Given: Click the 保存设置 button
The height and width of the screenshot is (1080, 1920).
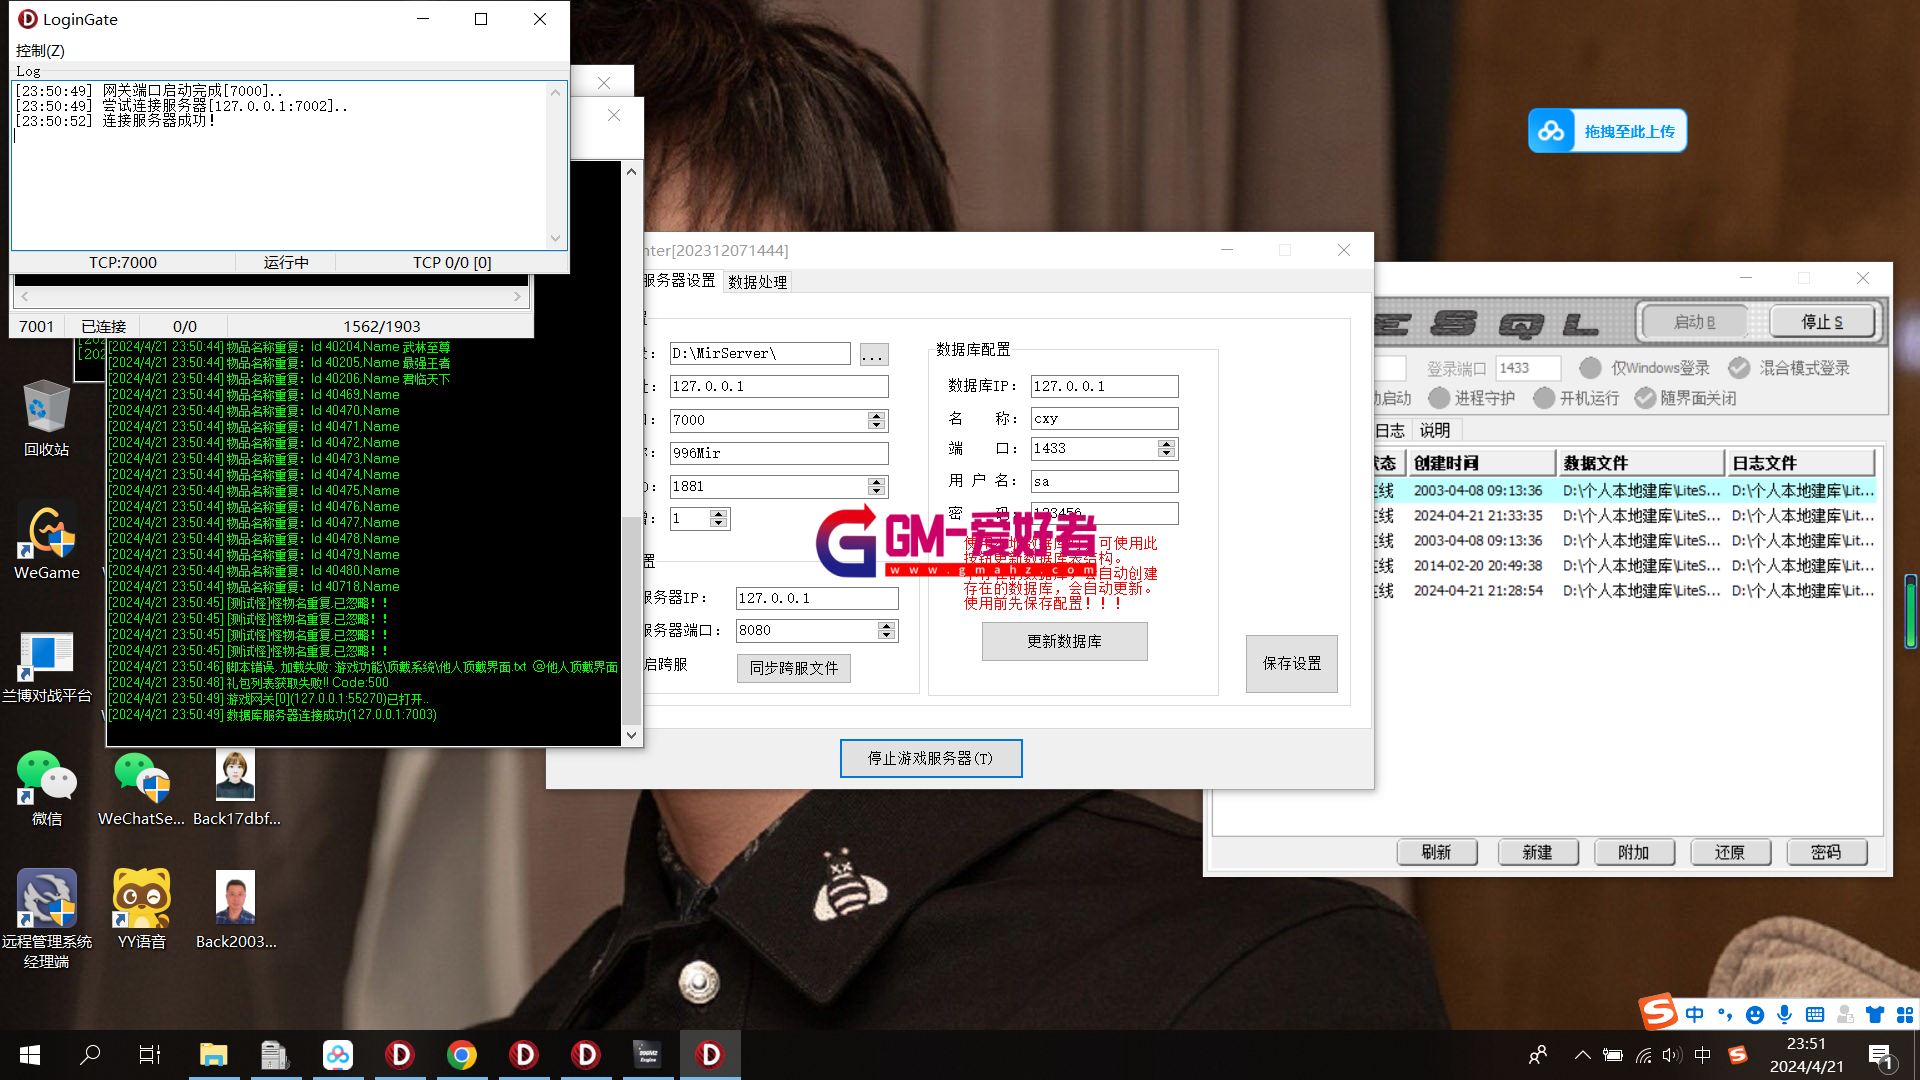Looking at the screenshot, I should point(1292,663).
